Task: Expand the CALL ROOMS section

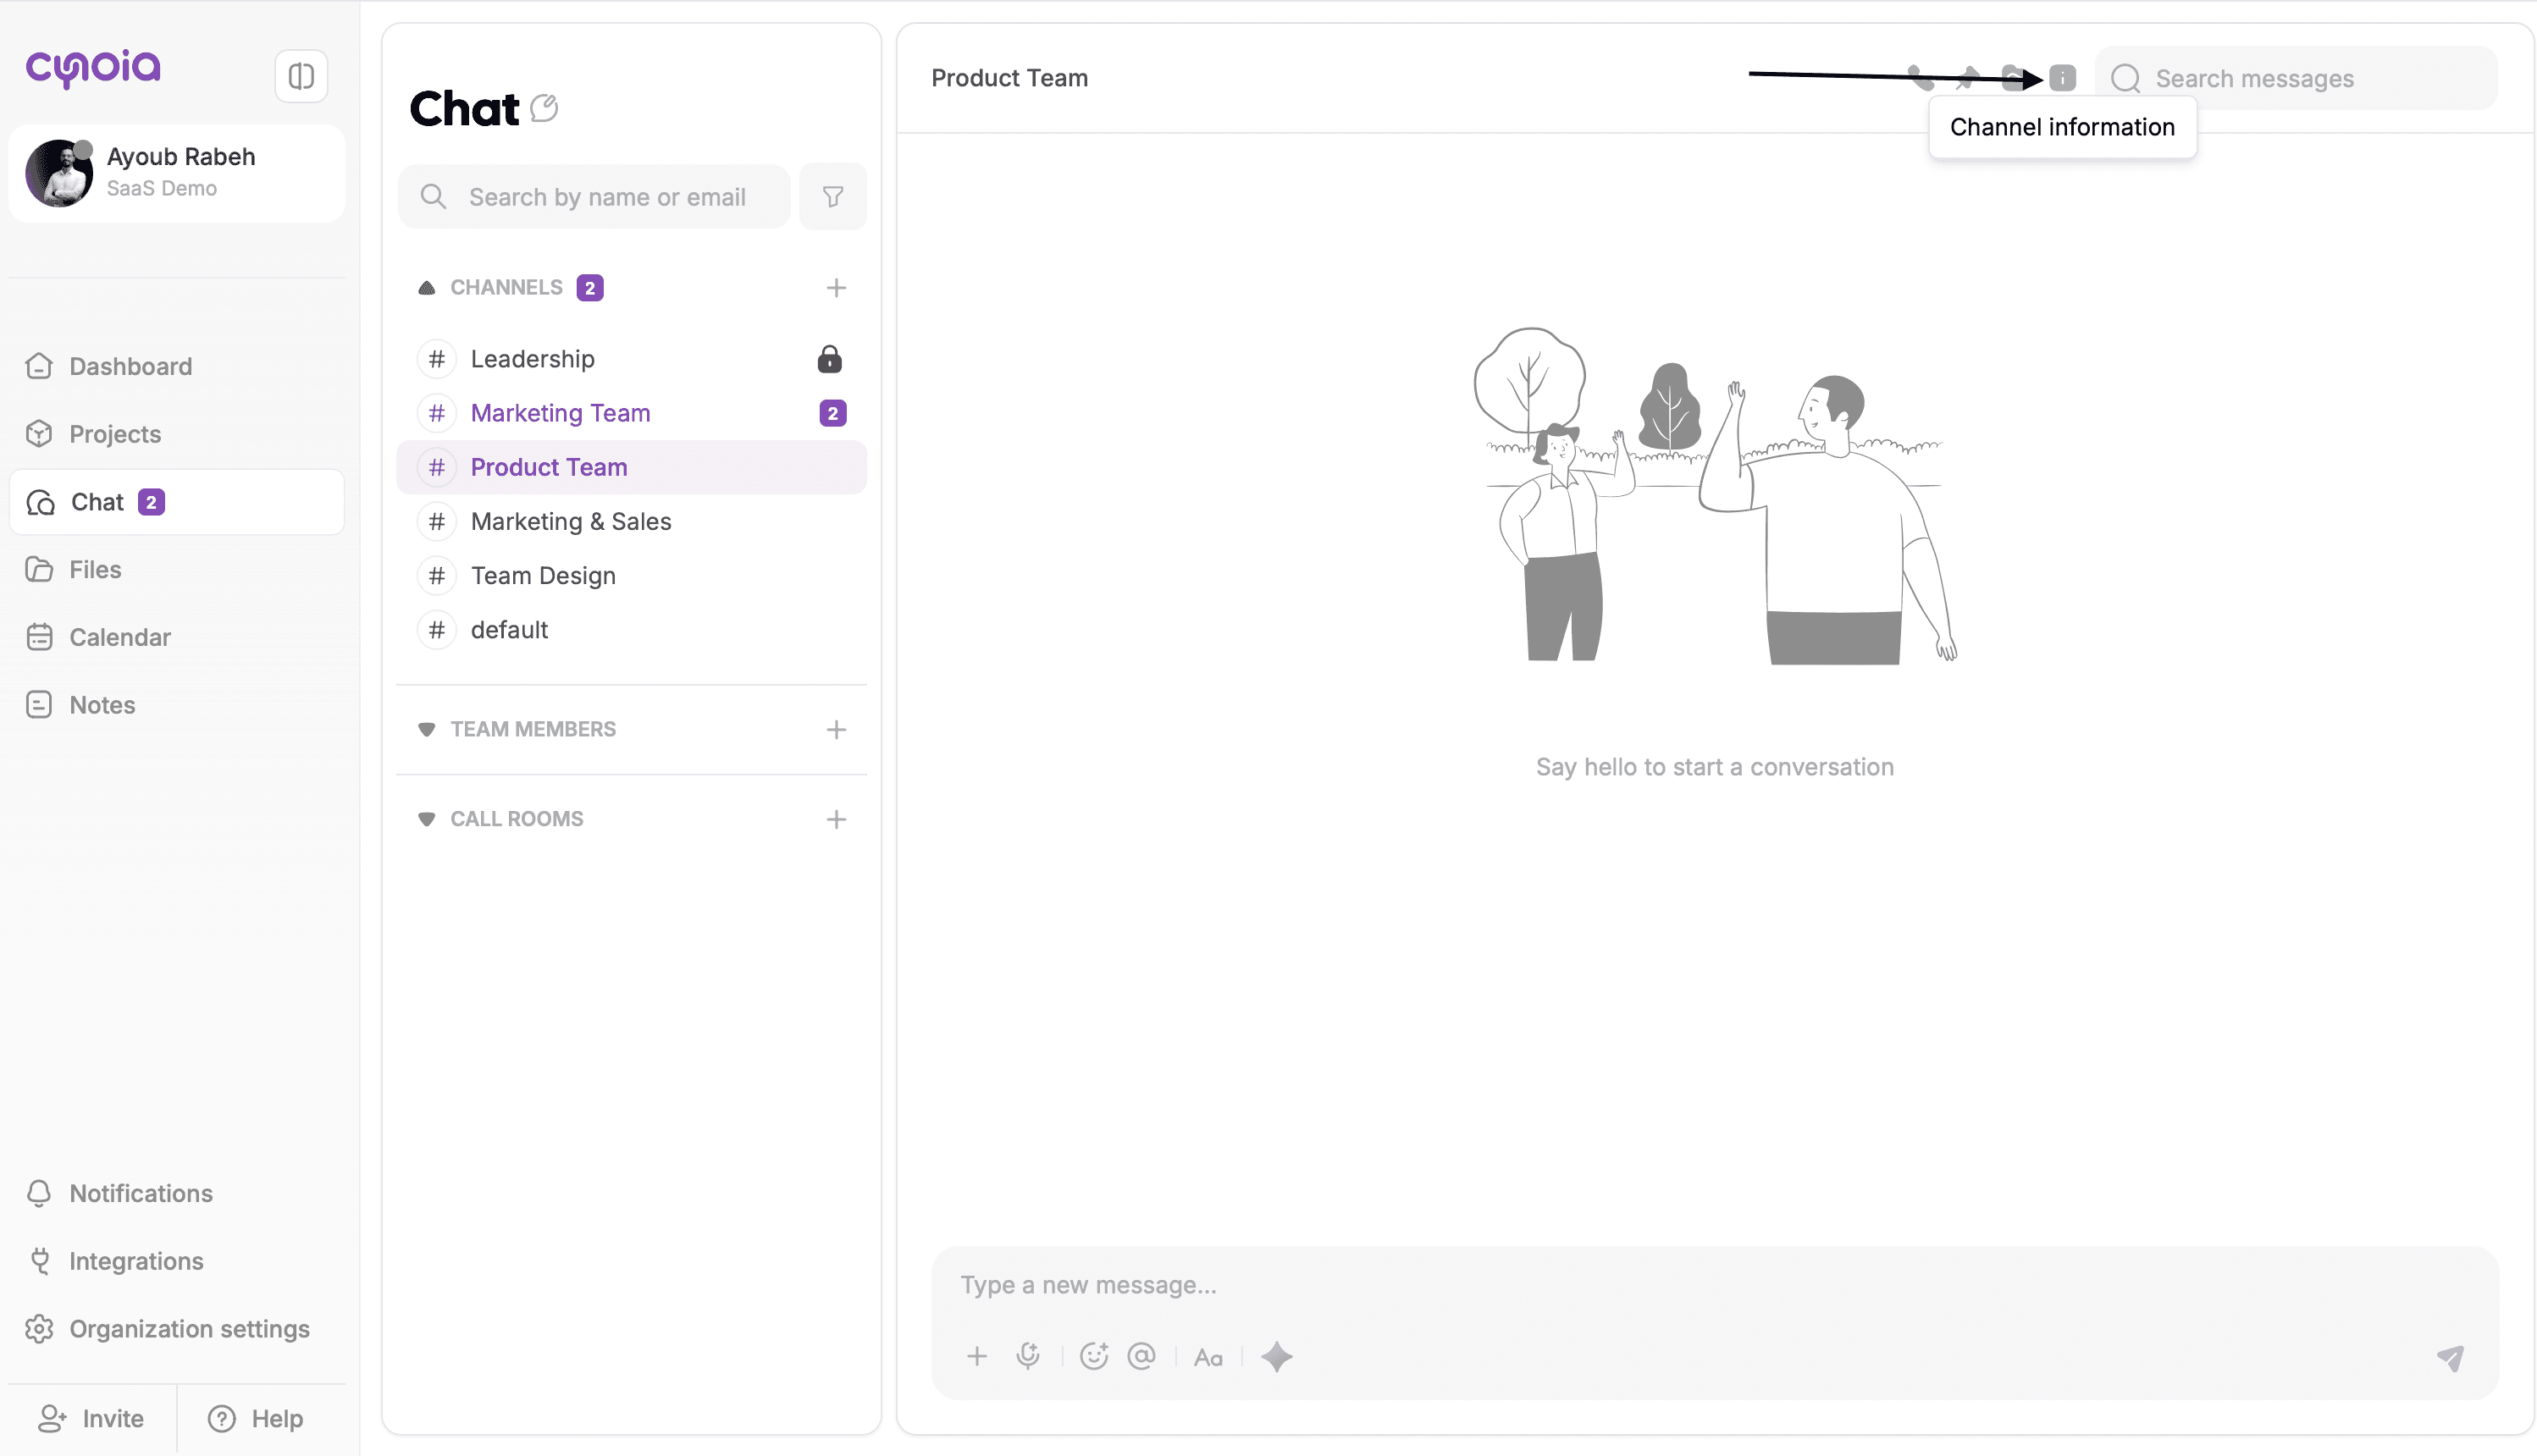Action: [x=427, y=819]
